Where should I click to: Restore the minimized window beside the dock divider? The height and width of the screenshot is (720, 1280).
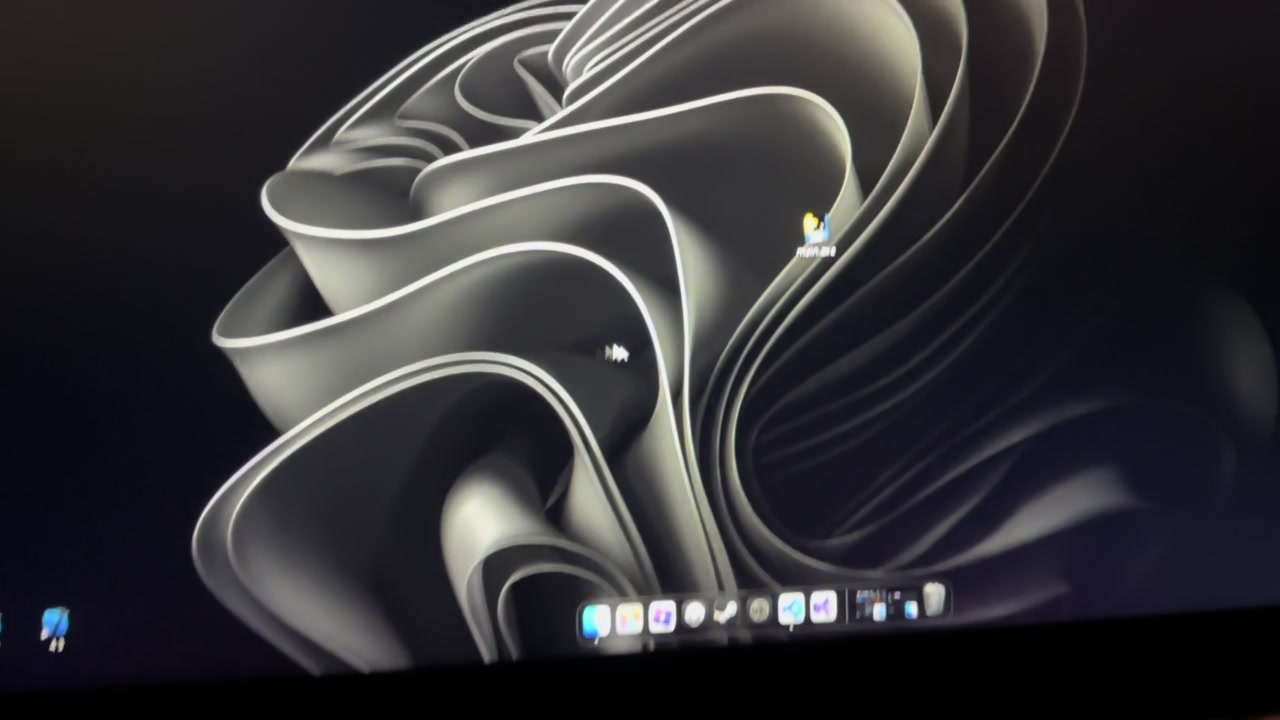[x=871, y=605]
